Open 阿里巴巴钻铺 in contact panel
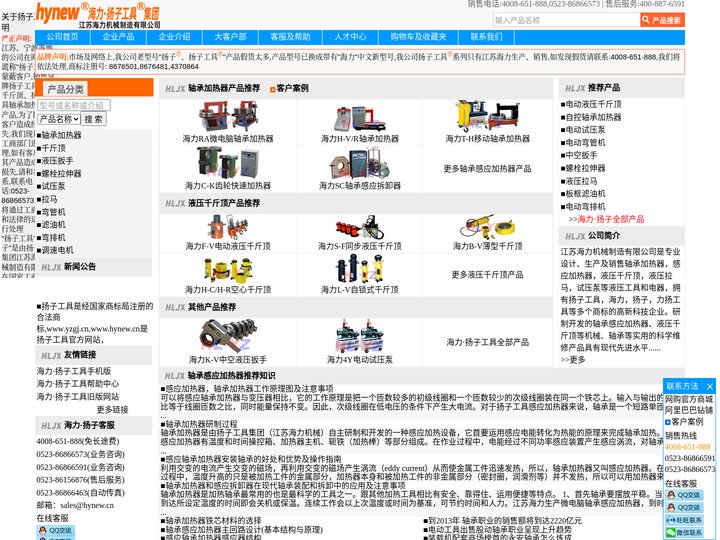The height and width of the screenshot is (540, 720). point(689,410)
